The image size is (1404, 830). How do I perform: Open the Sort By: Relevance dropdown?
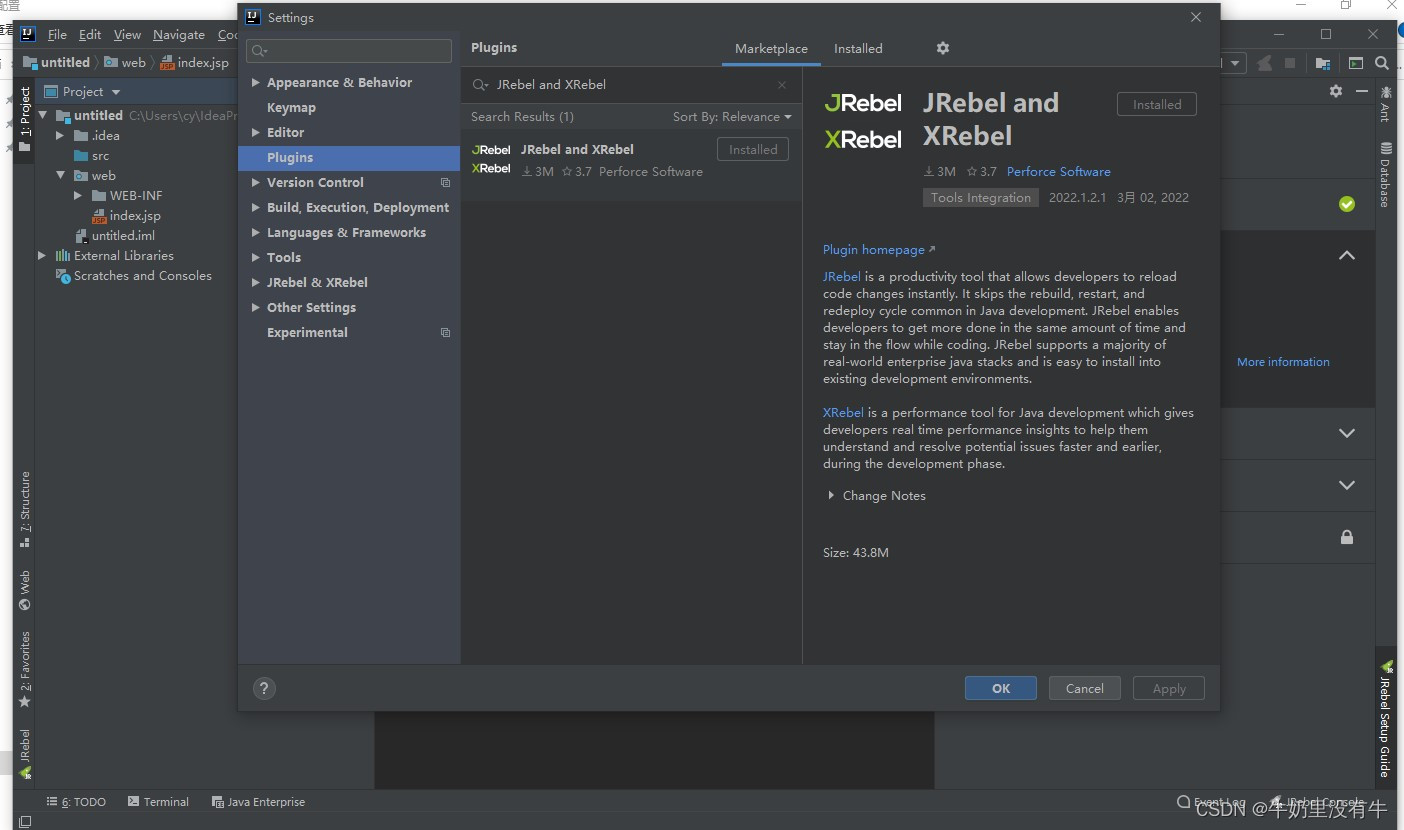tap(732, 117)
